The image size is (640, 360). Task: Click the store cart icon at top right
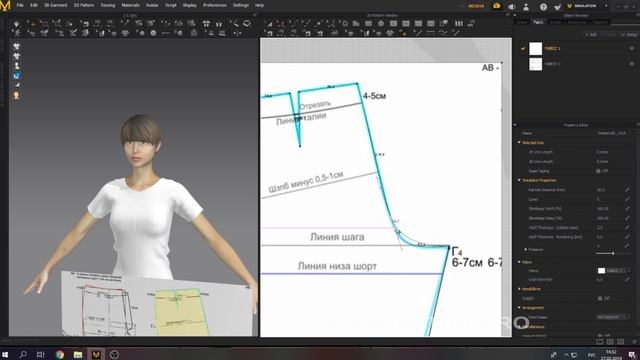pyautogui.click(x=557, y=7)
